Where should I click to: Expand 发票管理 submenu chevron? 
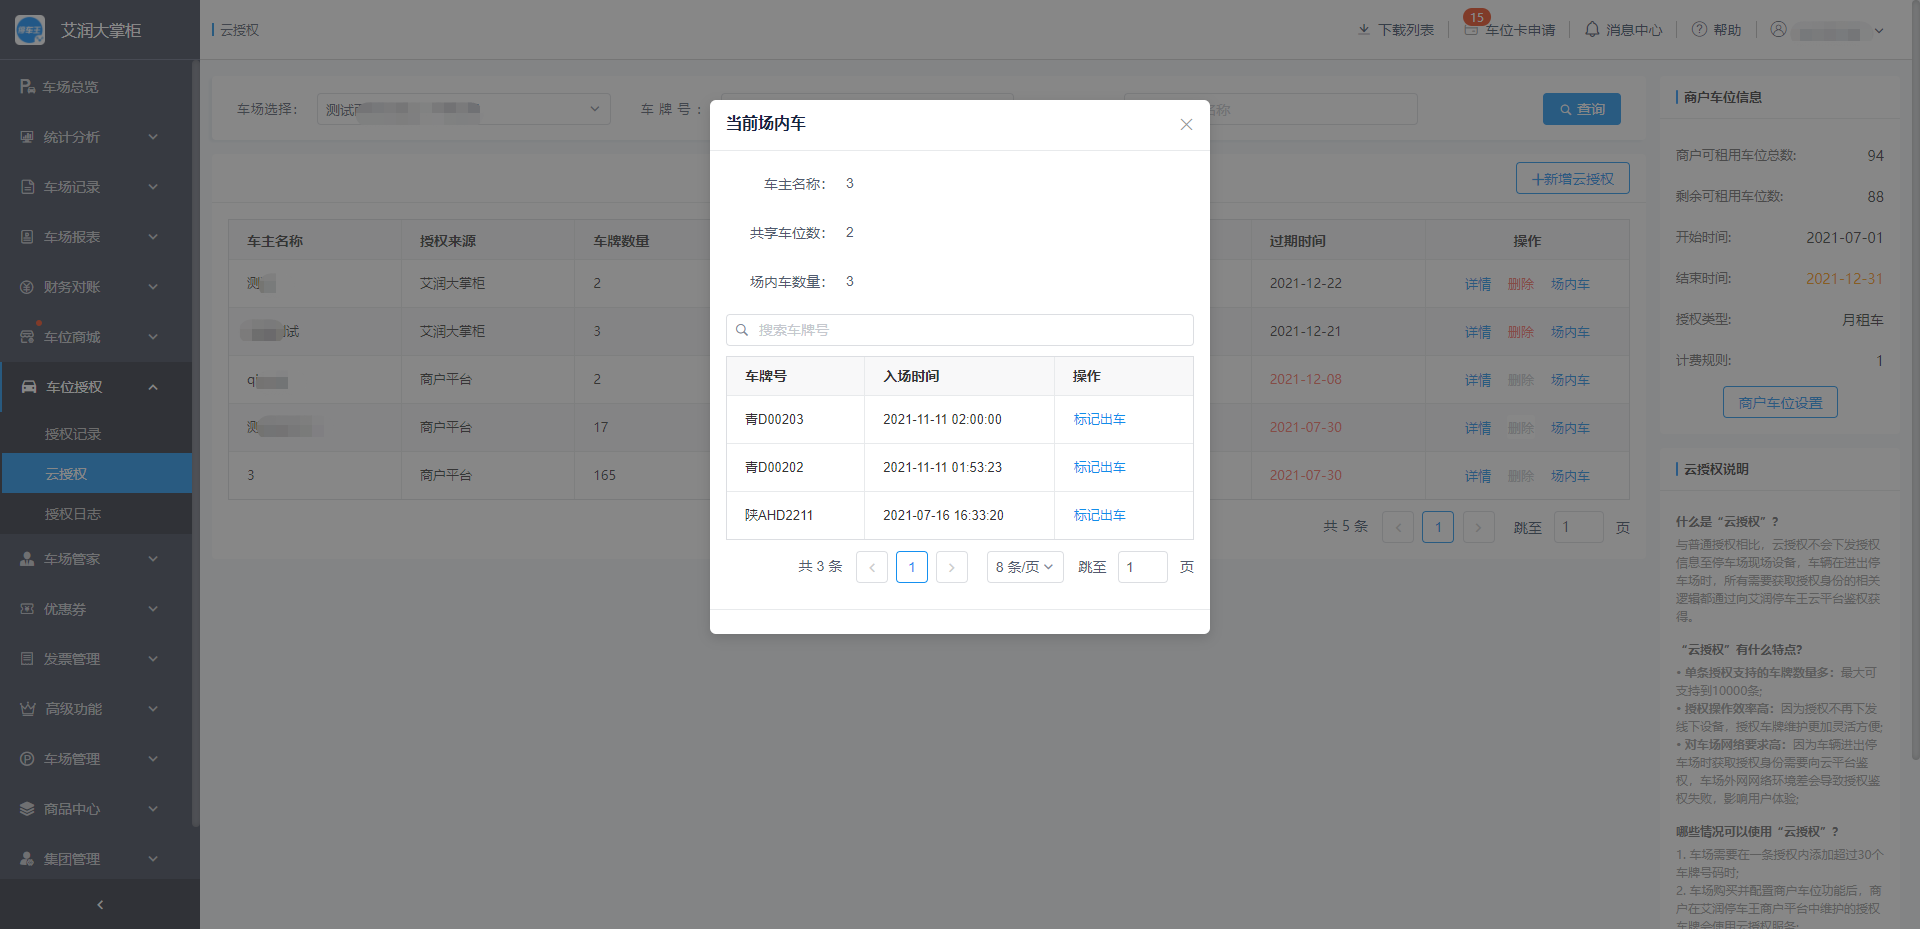(153, 659)
